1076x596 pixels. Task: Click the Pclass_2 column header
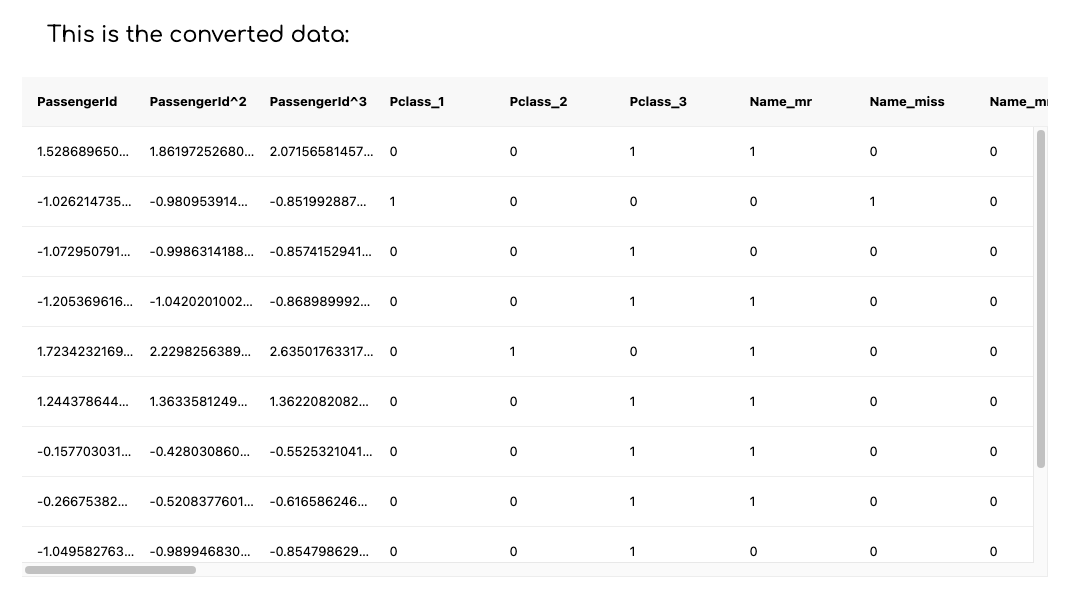(x=538, y=102)
